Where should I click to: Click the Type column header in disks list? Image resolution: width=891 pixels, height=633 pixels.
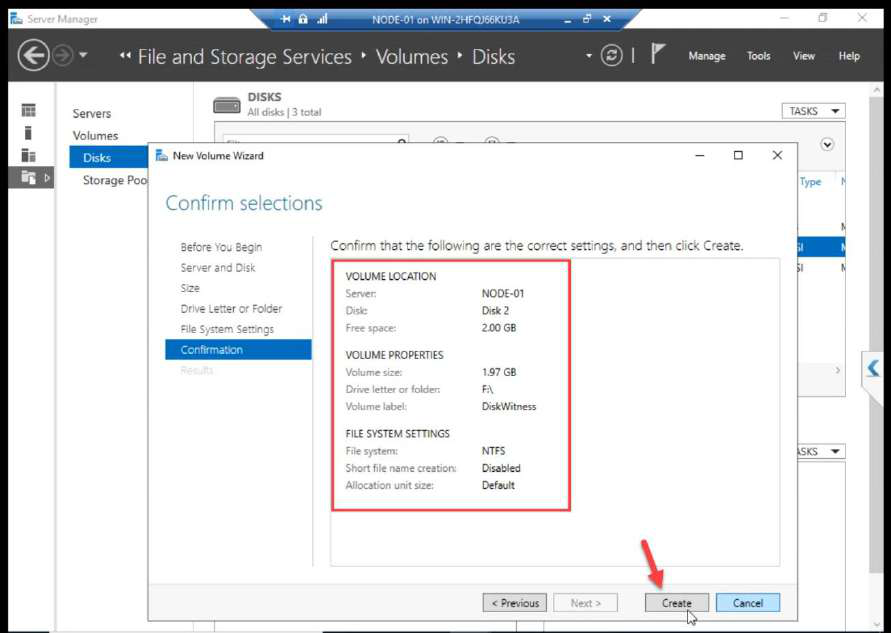tap(810, 181)
